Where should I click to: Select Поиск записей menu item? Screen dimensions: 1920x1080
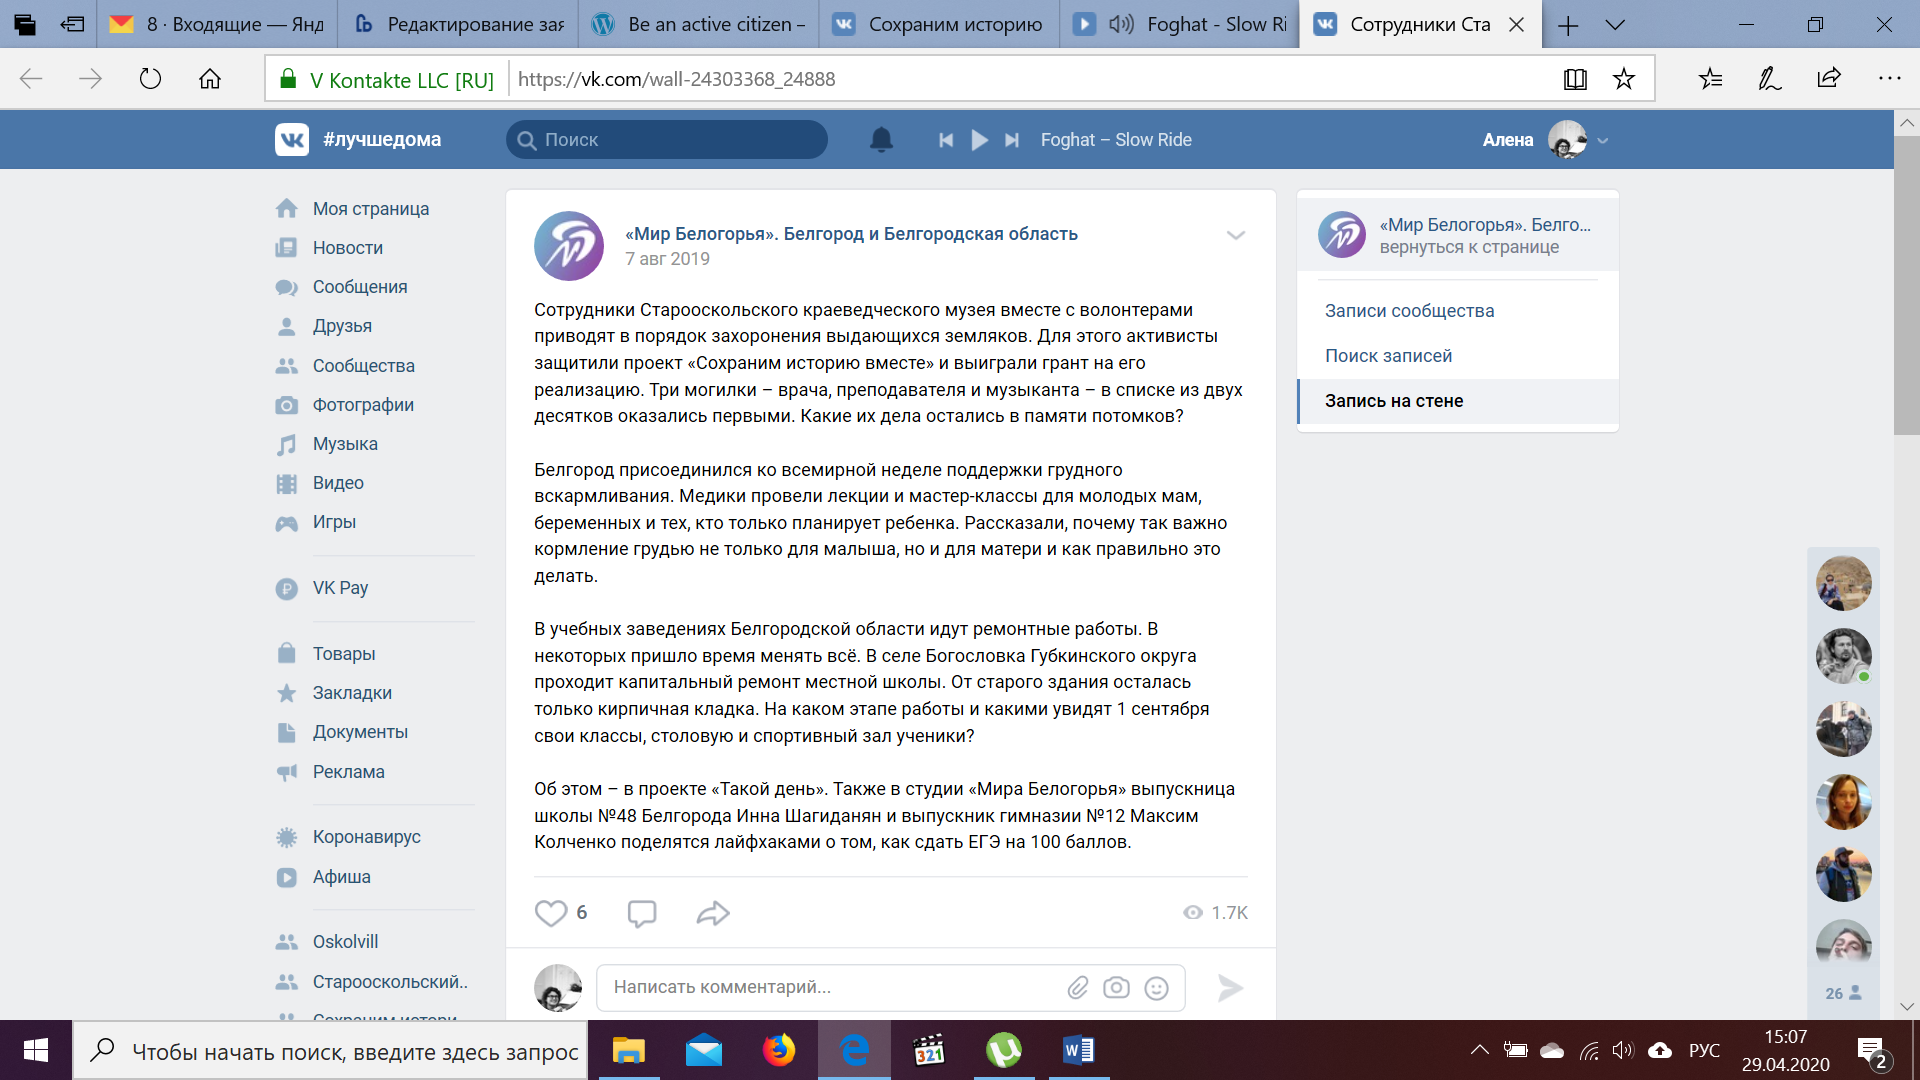[1388, 356]
